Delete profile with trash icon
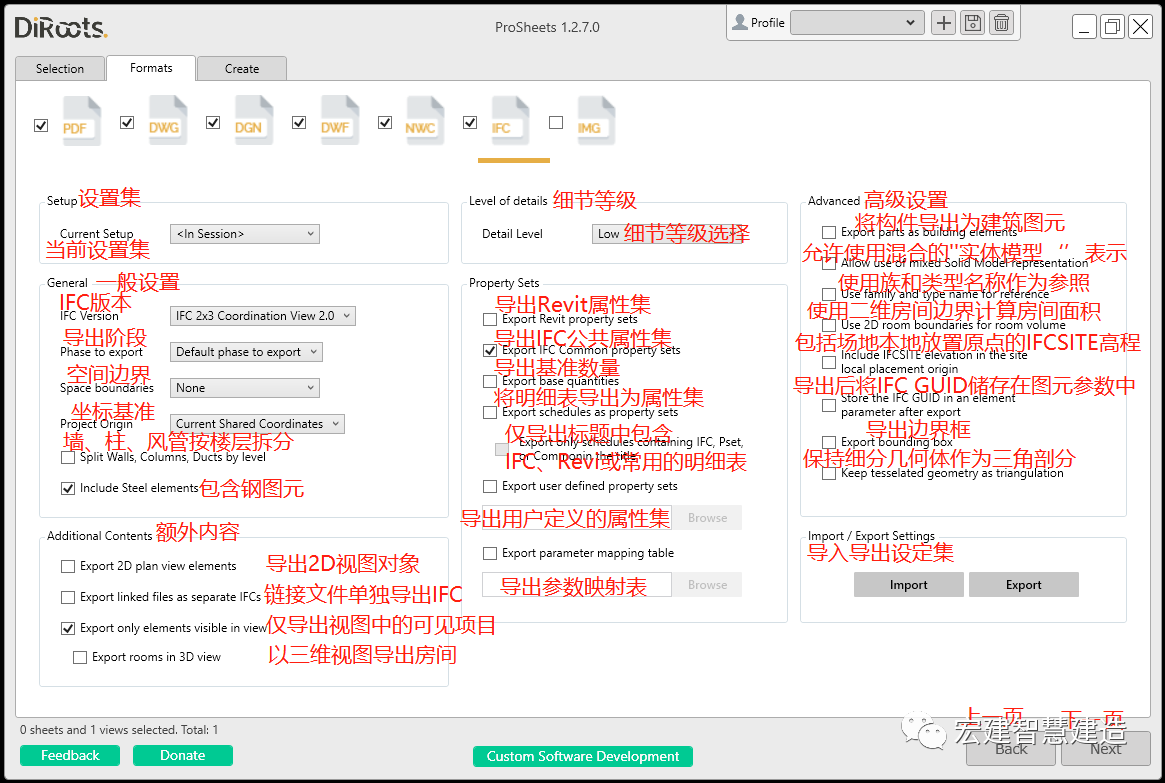The image size is (1165, 783). [1002, 23]
